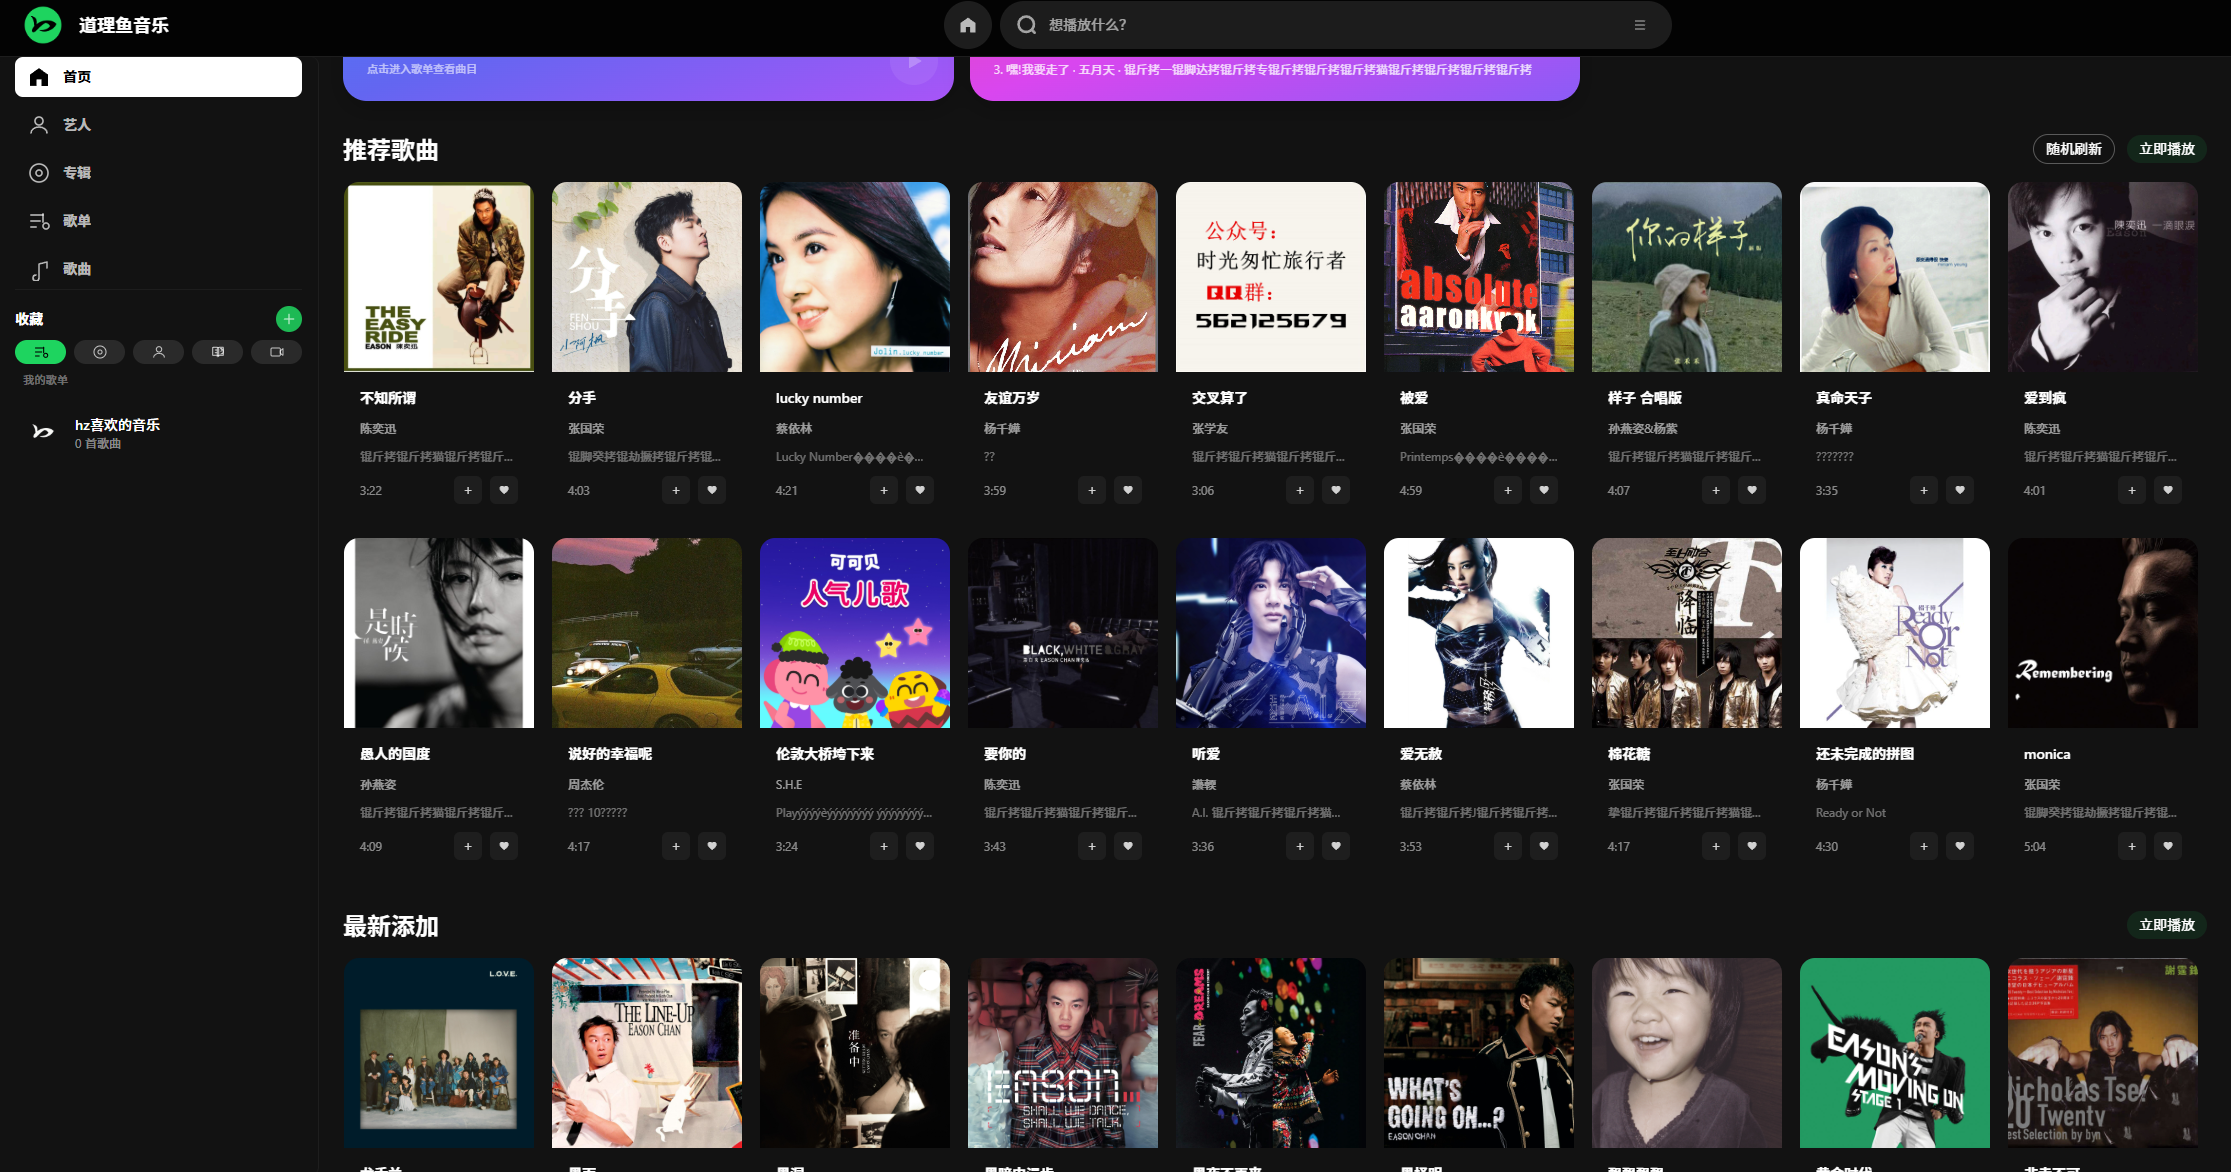Favorite the song 说好的幸福呢
Image resolution: width=2231 pixels, height=1172 pixels.
point(712,846)
